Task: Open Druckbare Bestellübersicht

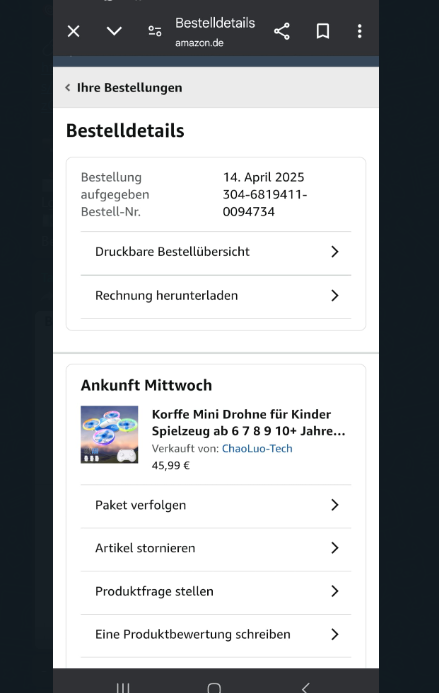Action: (216, 252)
